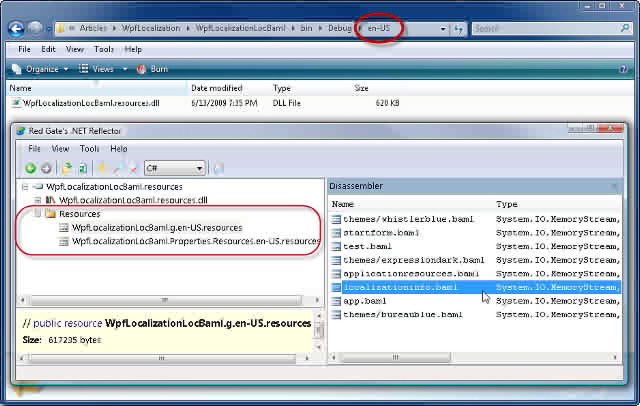Click Reflector green Back arrow

(30, 168)
